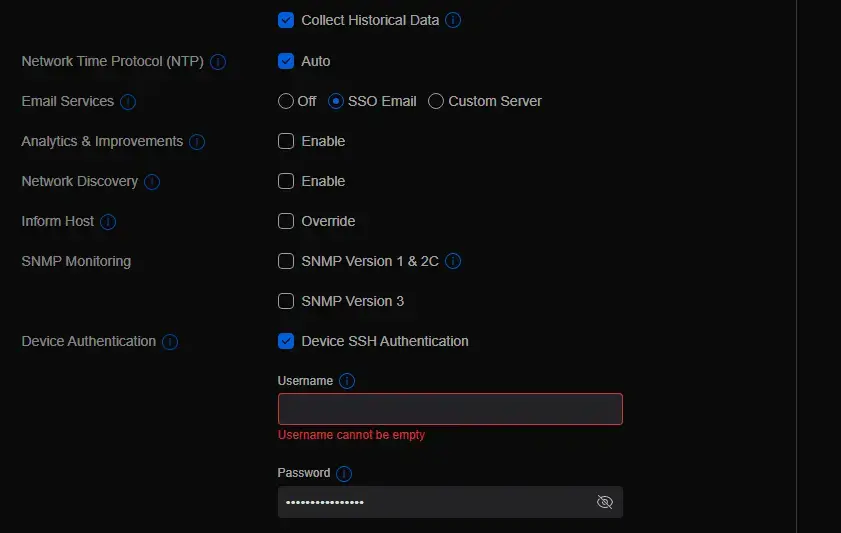Disable the NTP Auto checkbox
The image size is (841, 533).
tap(286, 61)
